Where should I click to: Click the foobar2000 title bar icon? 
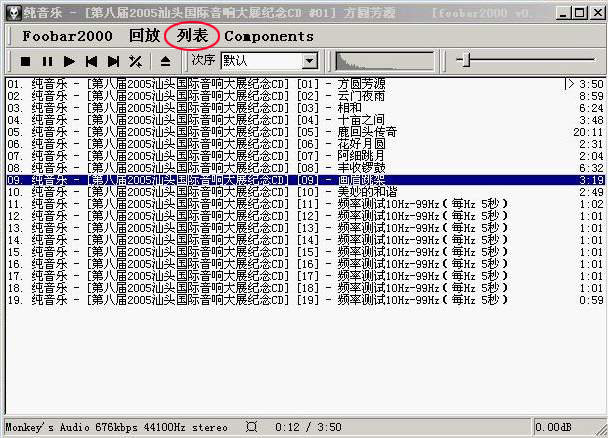click(x=14, y=13)
